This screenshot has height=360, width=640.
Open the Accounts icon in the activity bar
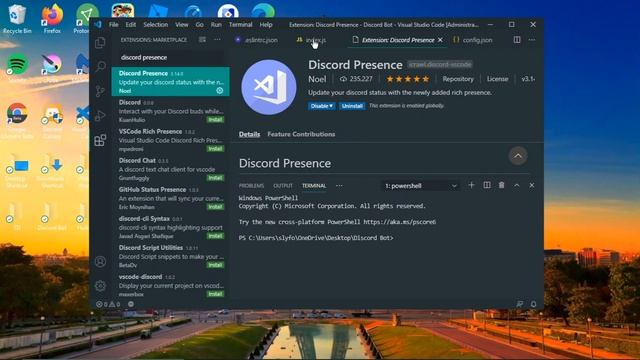pyautogui.click(x=100, y=262)
